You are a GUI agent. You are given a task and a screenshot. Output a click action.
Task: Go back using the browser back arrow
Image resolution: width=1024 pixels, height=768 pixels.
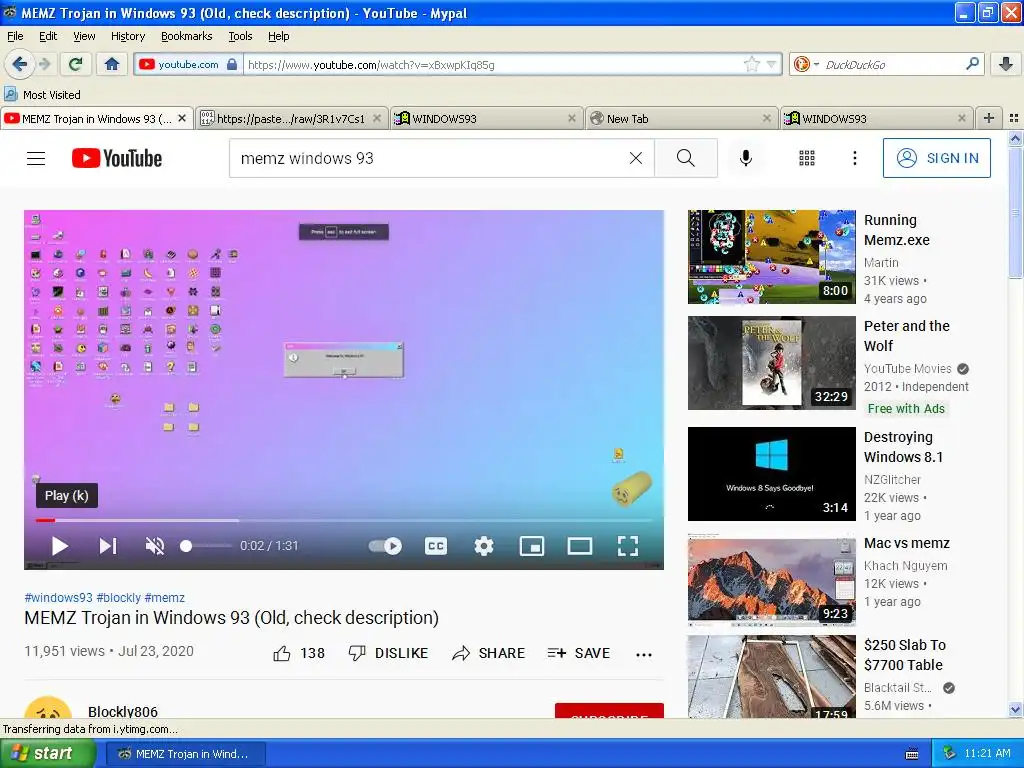coord(19,64)
